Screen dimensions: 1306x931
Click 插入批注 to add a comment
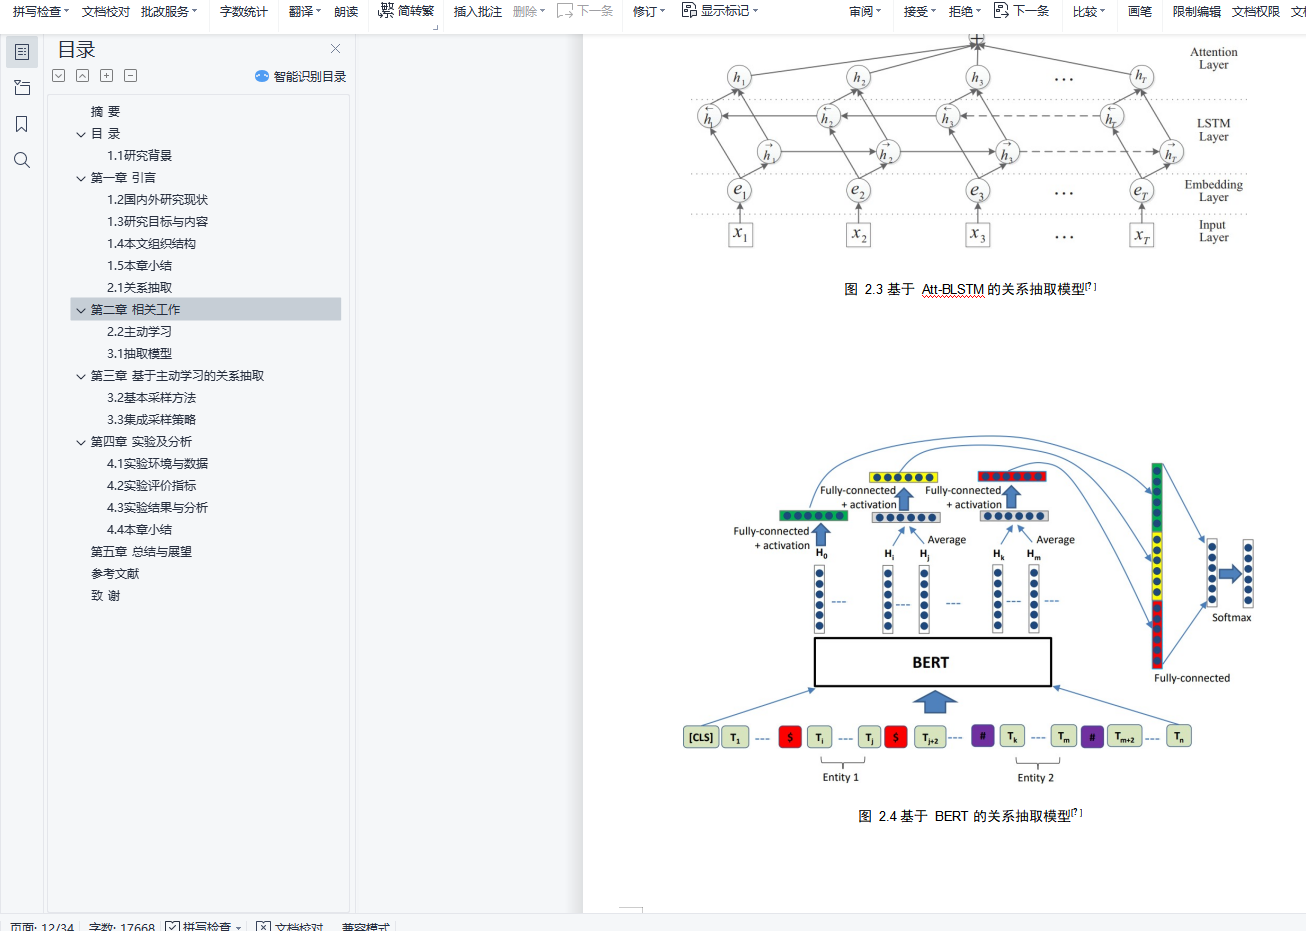478,11
